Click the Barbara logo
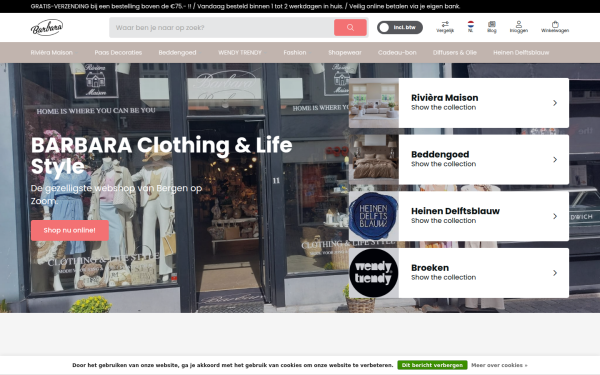The height and width of the screenshot is (375, 600). [47, 28]
